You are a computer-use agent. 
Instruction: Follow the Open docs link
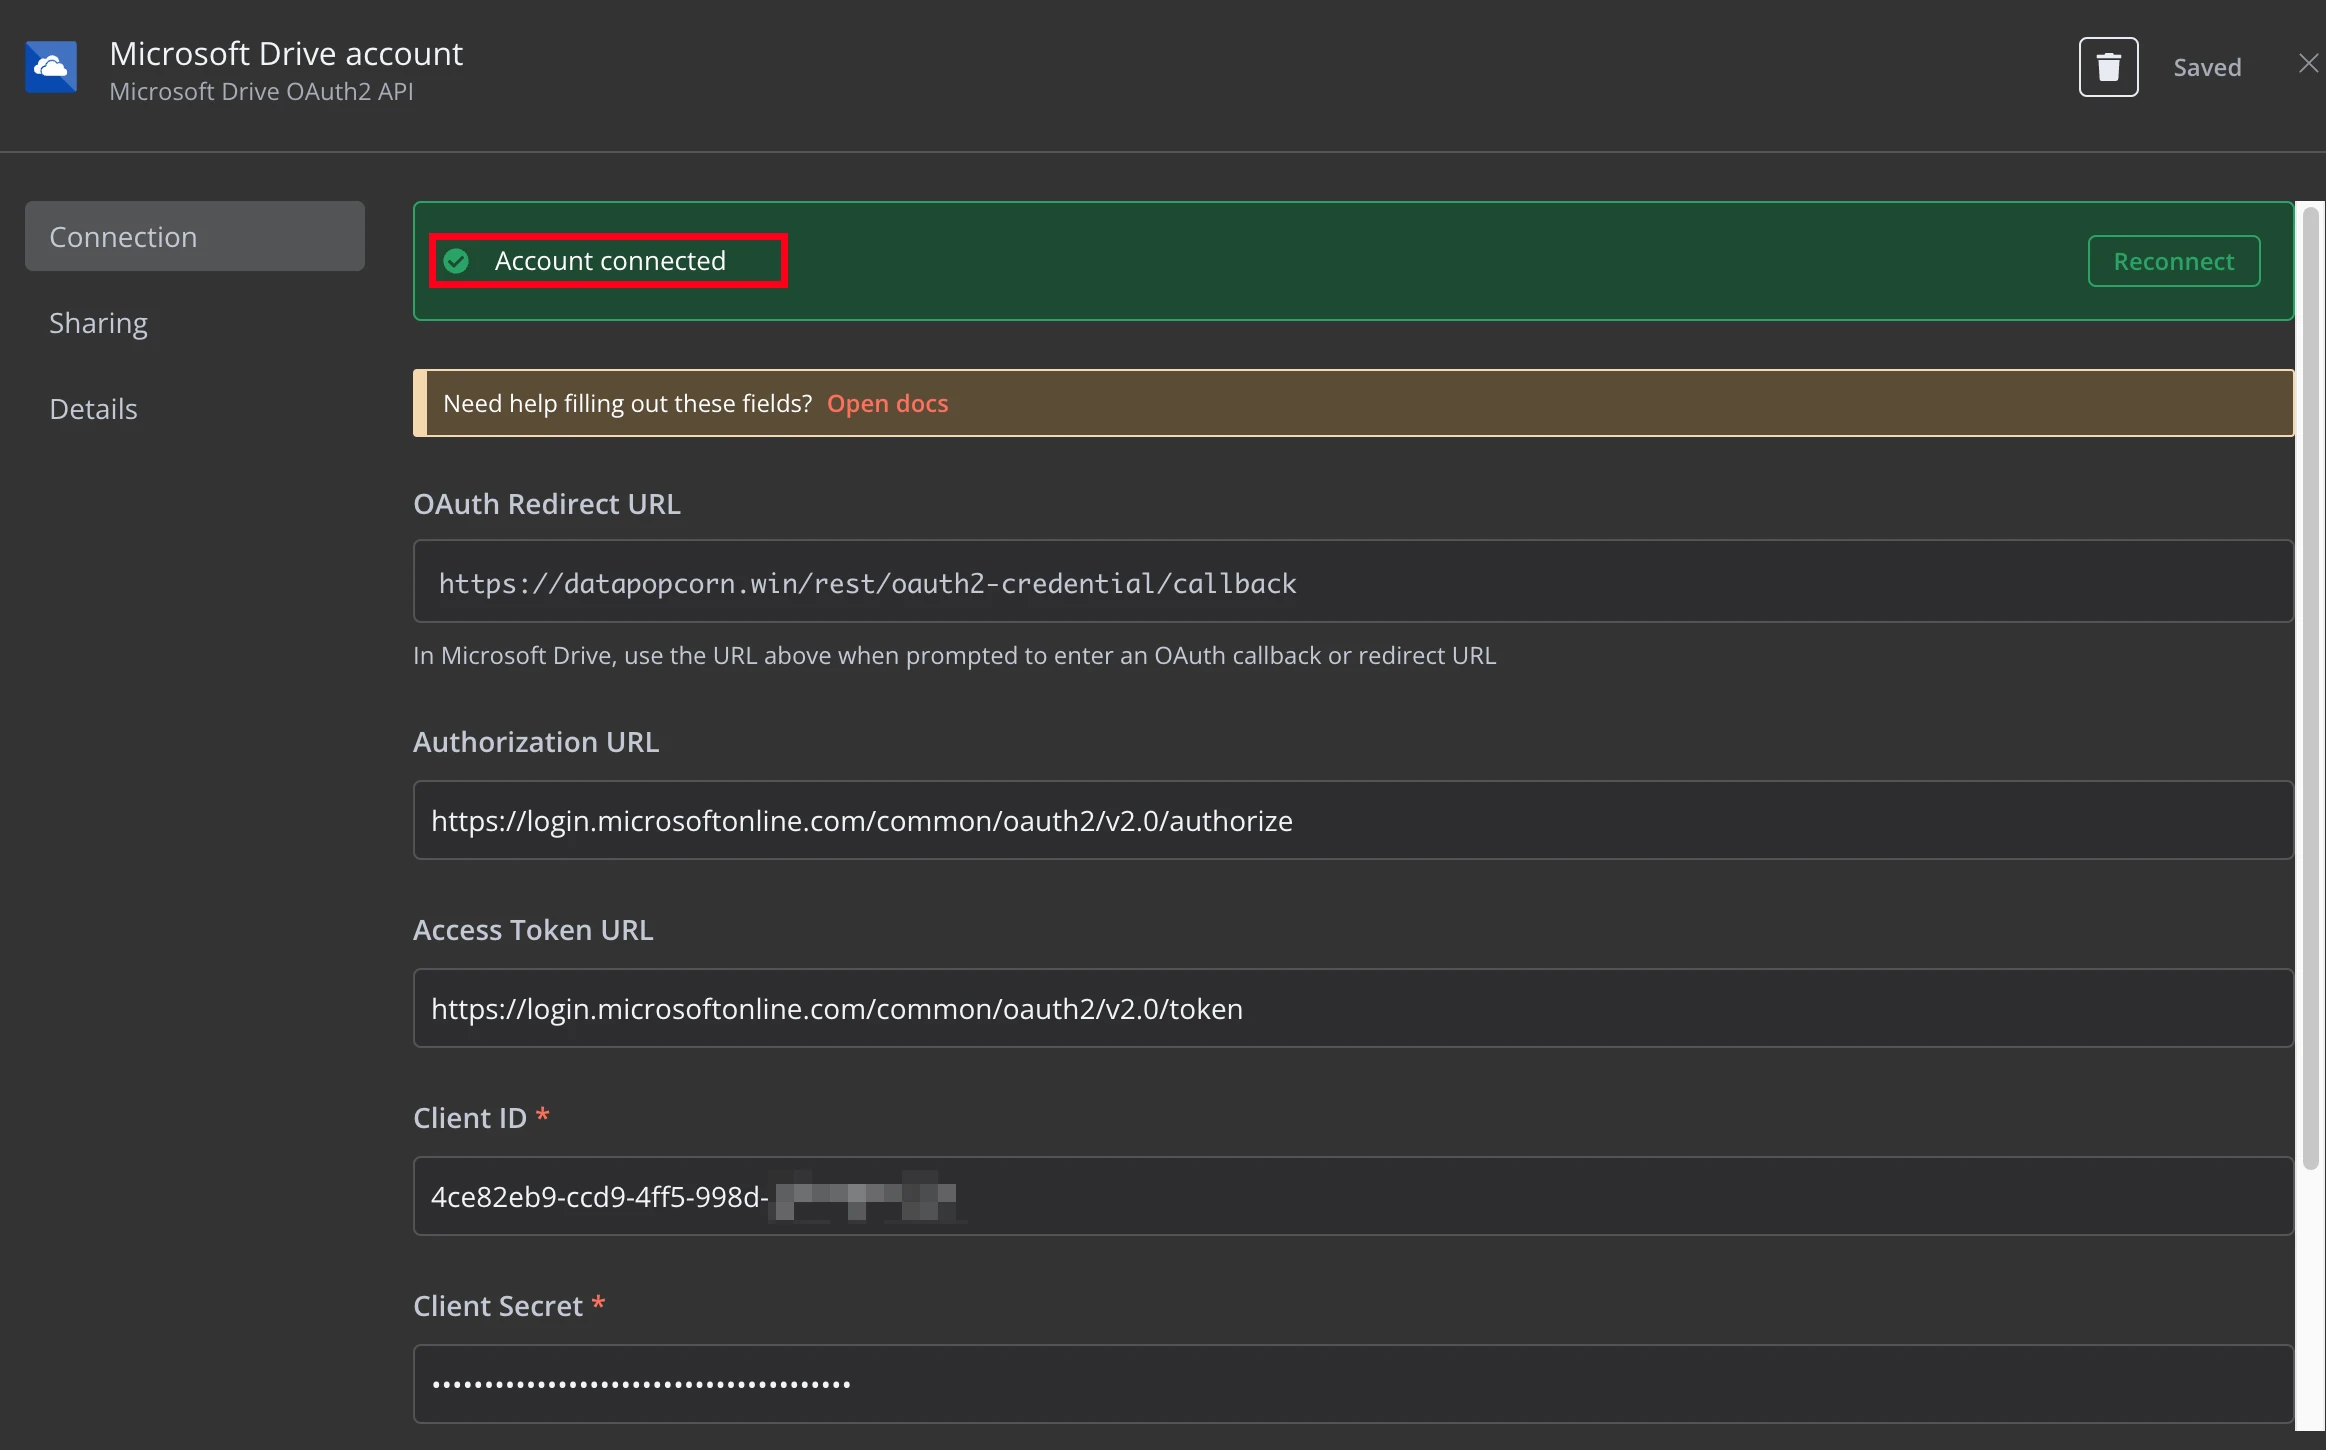click(887, 403)
